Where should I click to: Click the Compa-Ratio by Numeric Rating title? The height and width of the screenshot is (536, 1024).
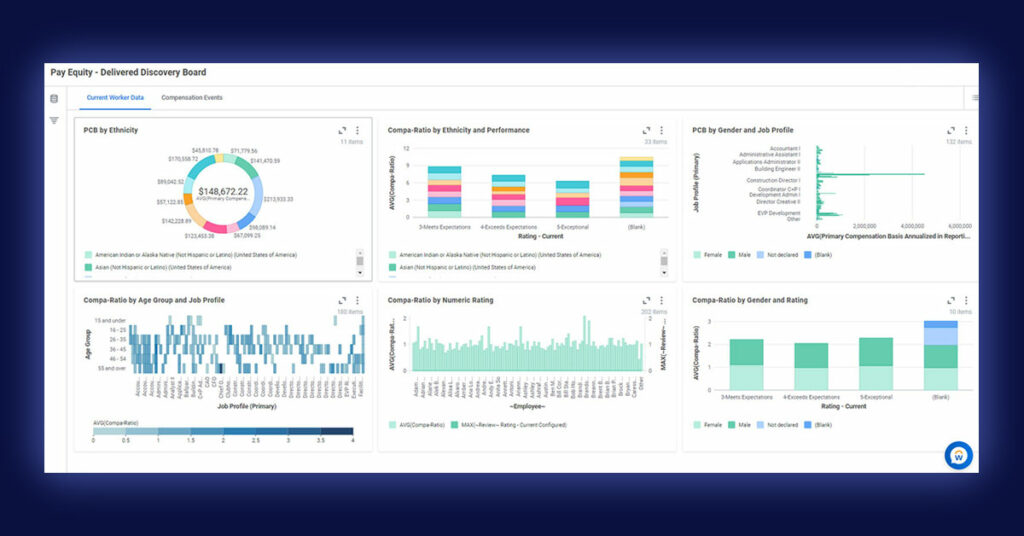(440, 300)
